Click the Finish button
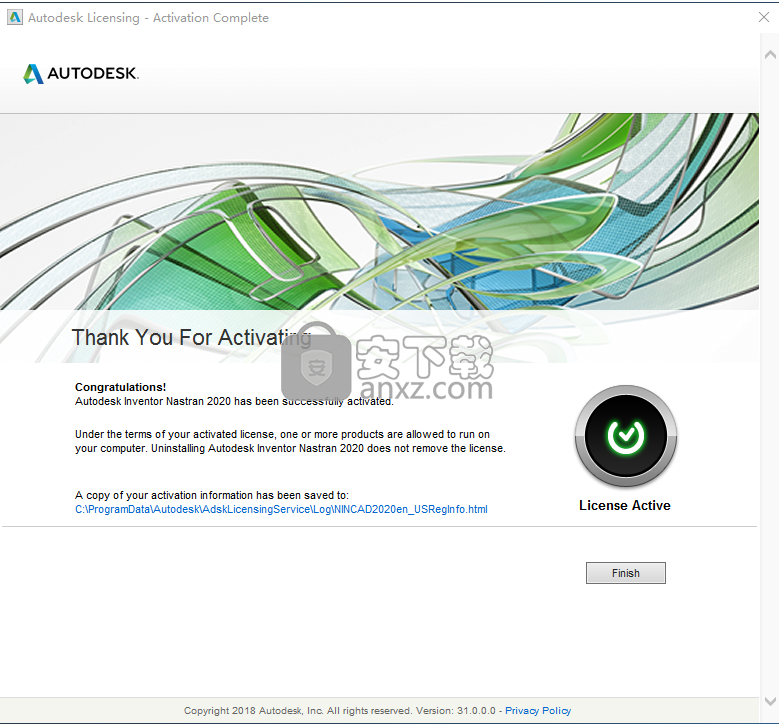Viewport: 779px width, 726px height. click(x=625, y=573)
